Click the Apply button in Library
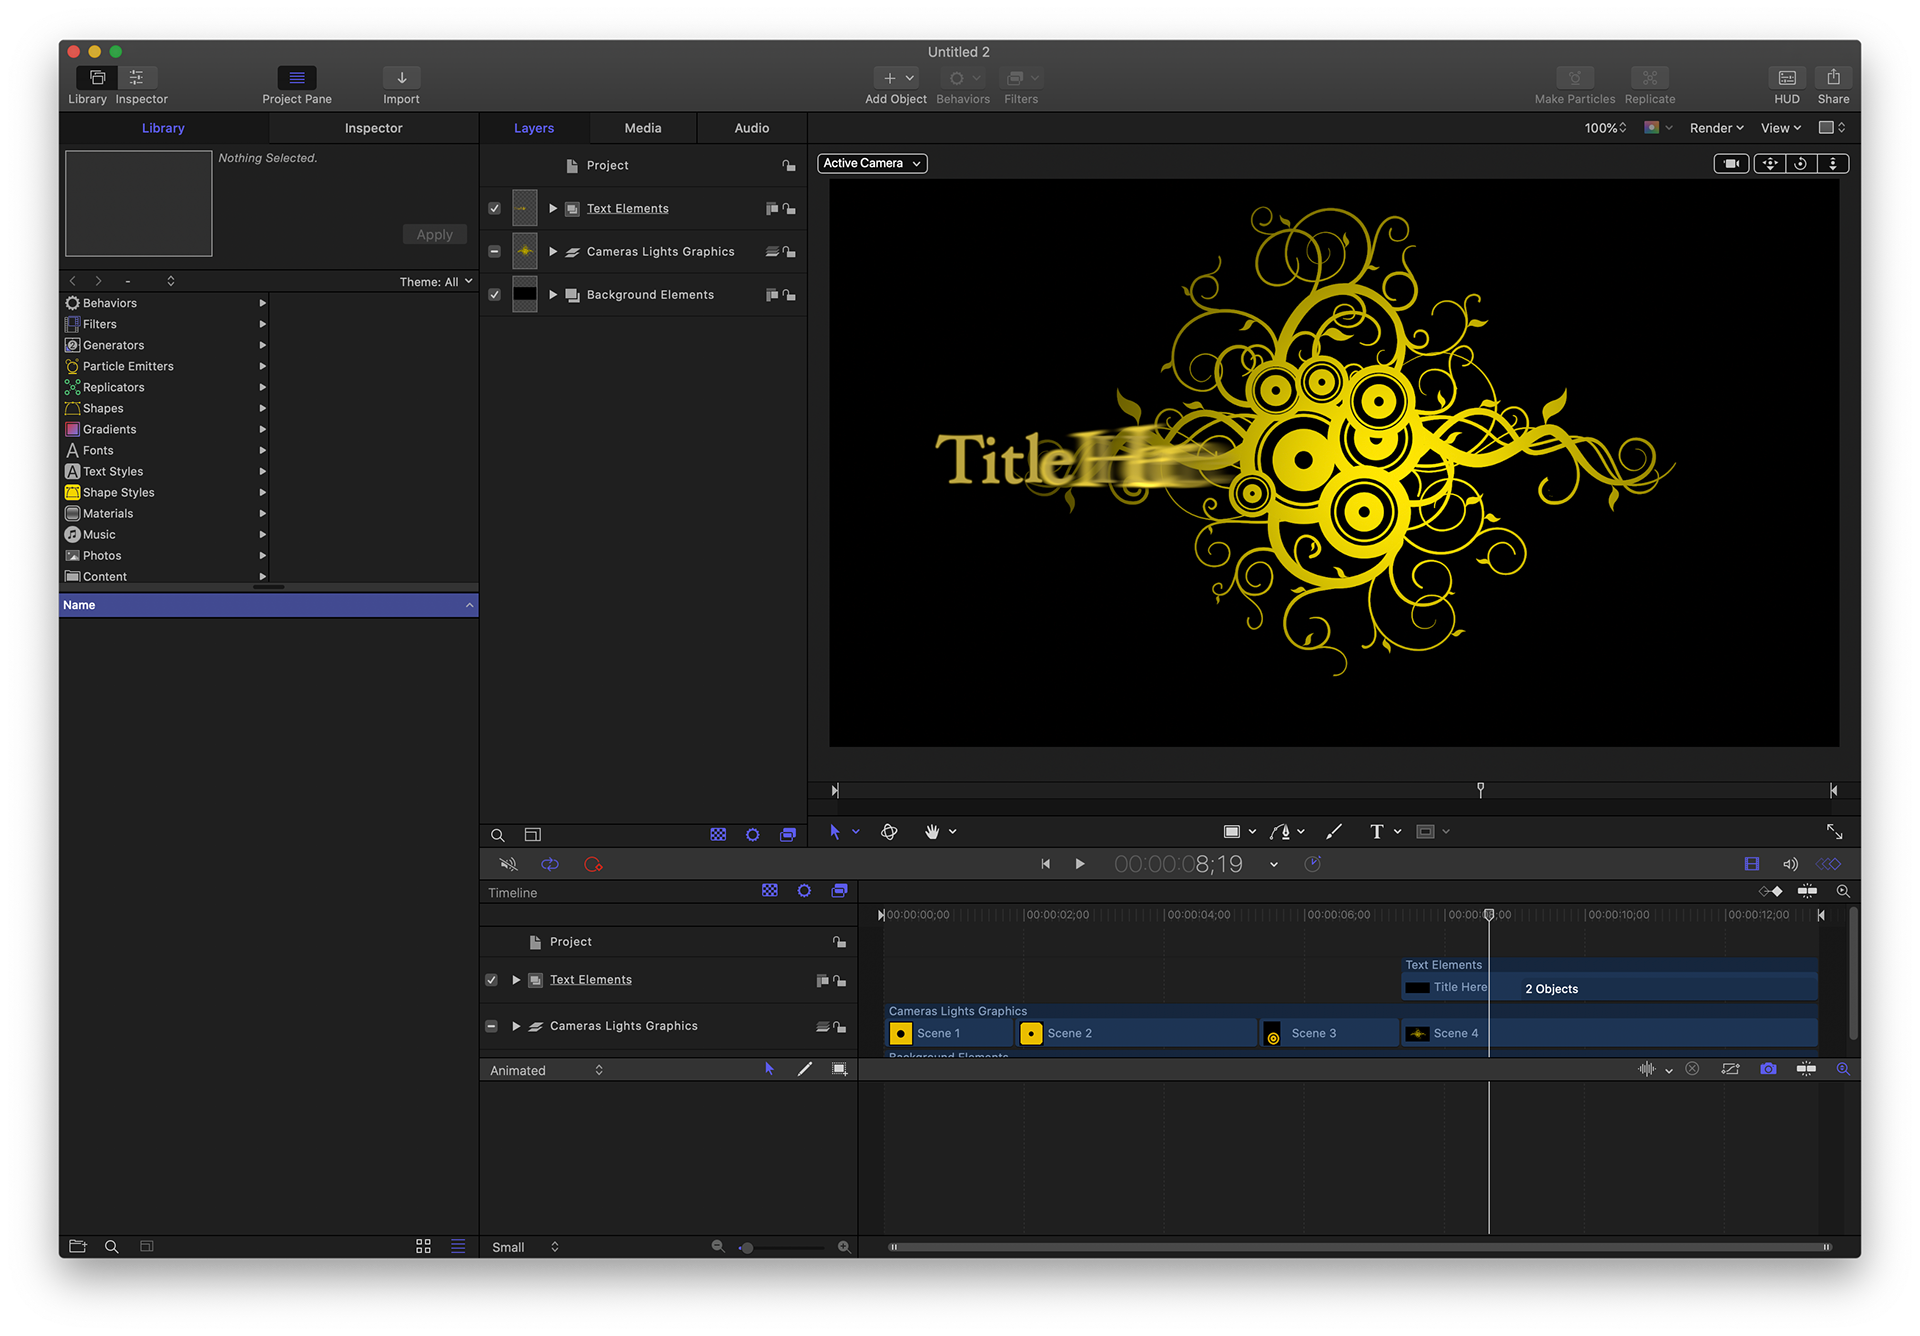The image size is (1920, 1336). pos(435,234)
